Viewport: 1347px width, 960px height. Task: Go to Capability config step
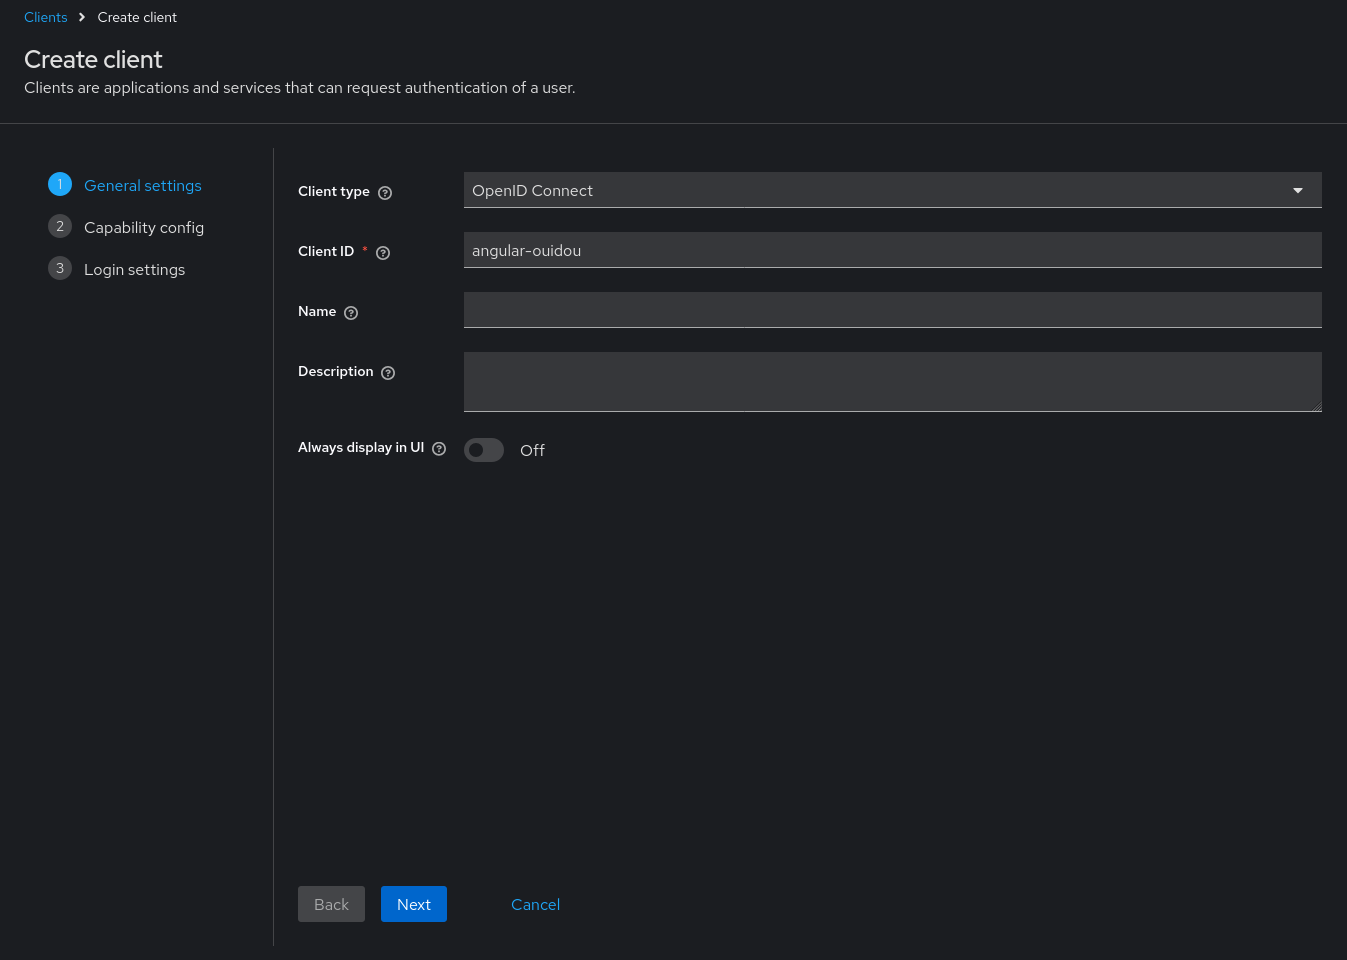(x=144, y=228)
